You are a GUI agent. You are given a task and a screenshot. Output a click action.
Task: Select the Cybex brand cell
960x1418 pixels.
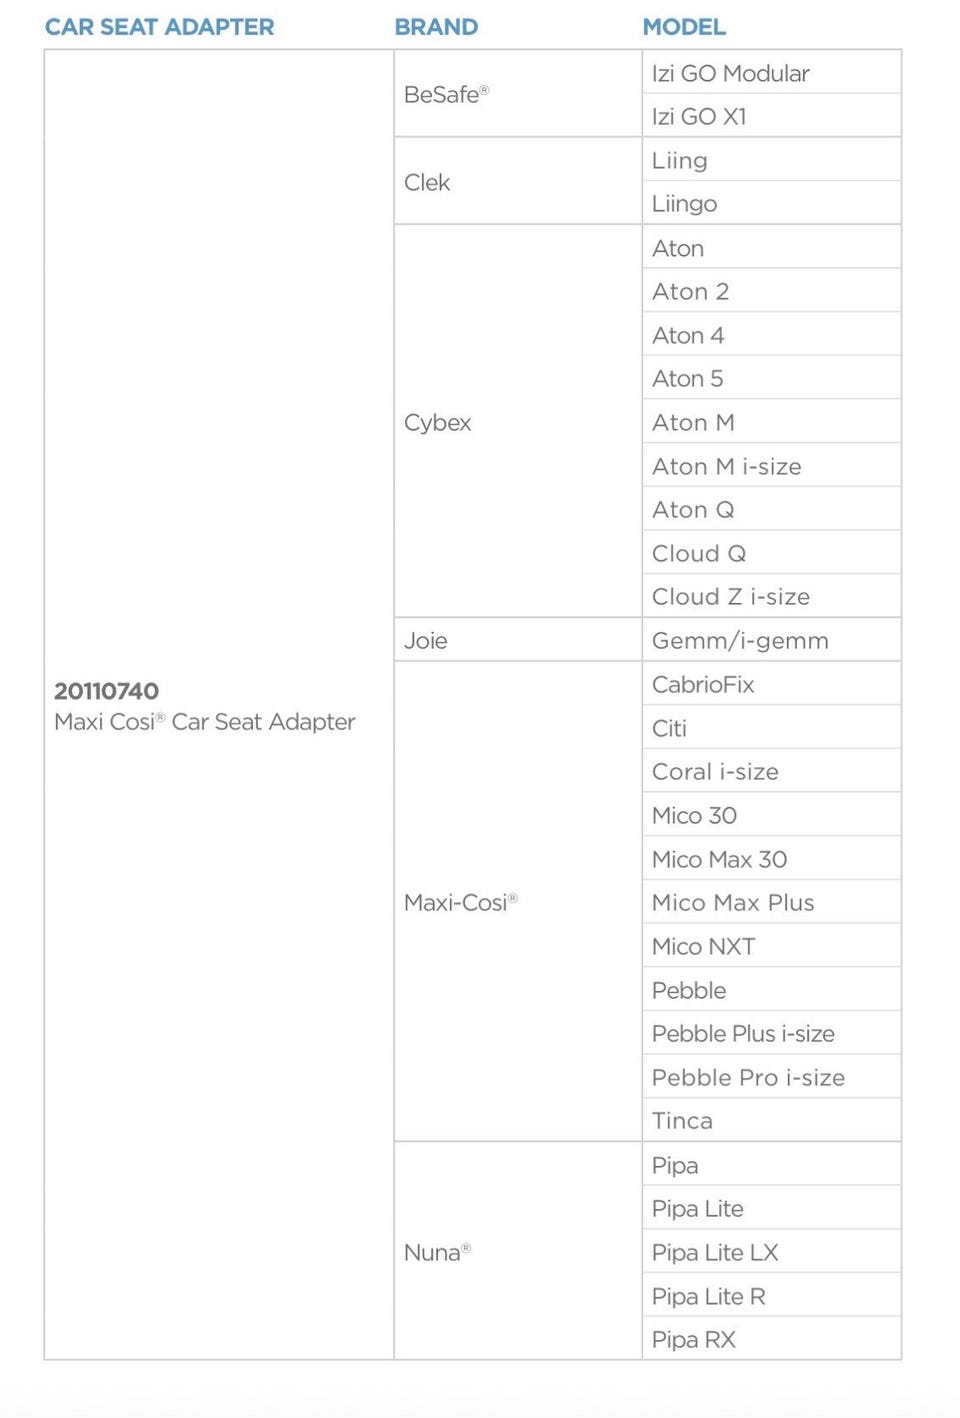[518, 421]
